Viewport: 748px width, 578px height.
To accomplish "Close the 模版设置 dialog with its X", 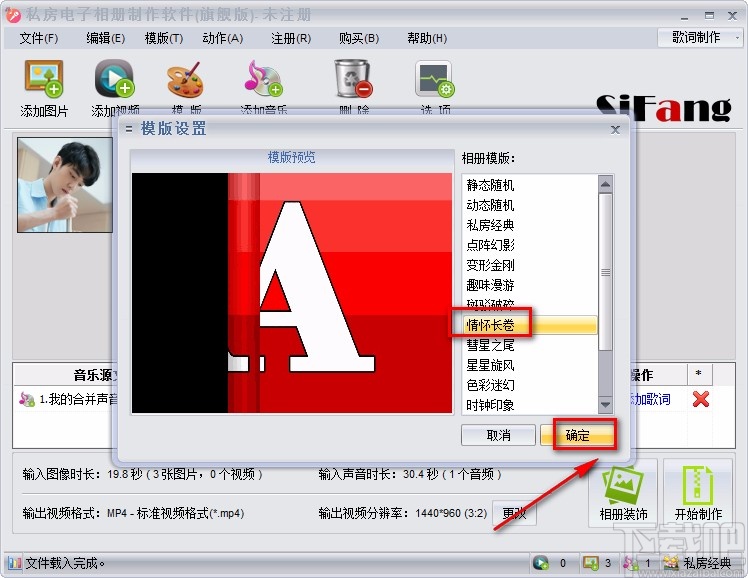I will (x=615, y=129).
